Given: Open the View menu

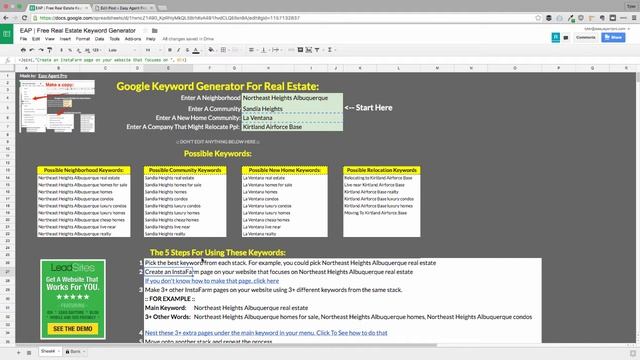Looking at the screenshot, I should click(x=50, y=39).
